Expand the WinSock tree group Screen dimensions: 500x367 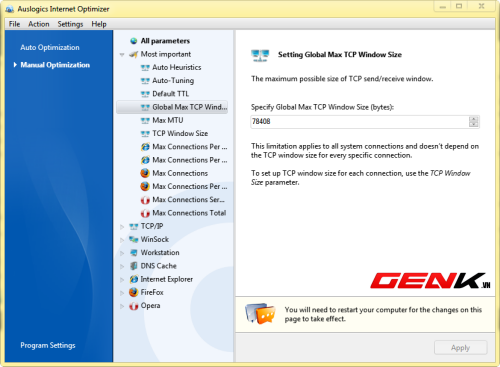point(122,240)
